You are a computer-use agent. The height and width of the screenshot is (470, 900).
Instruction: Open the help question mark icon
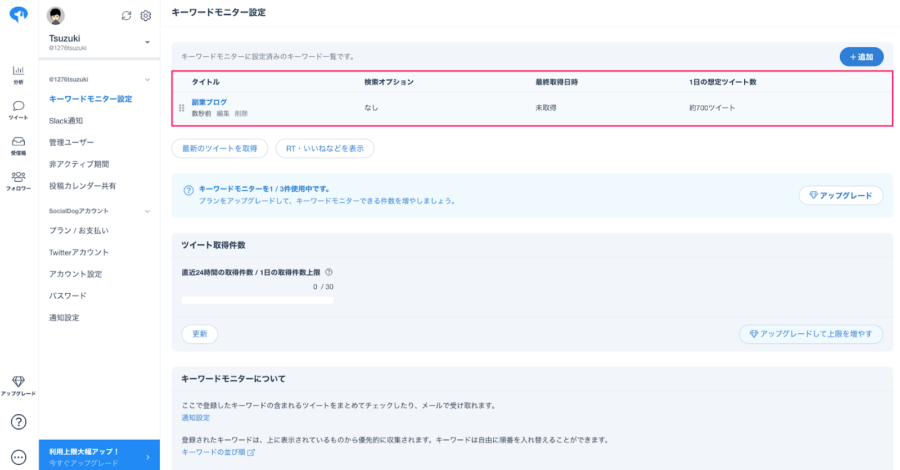pyautogui.click(x=18, y=422)
